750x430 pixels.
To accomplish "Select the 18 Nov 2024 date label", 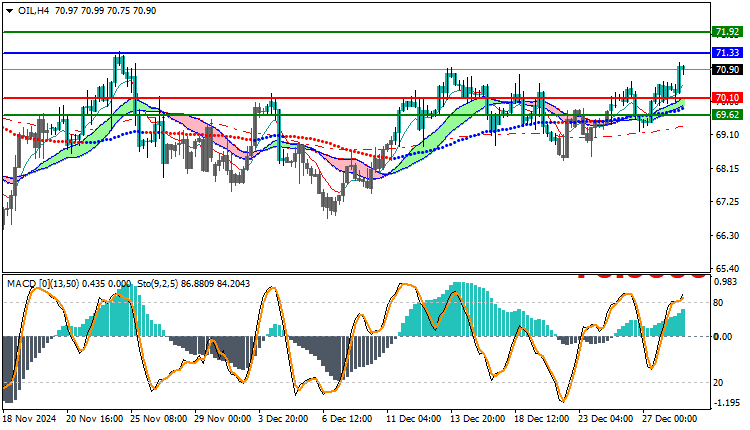I will [x=29, y=419].
